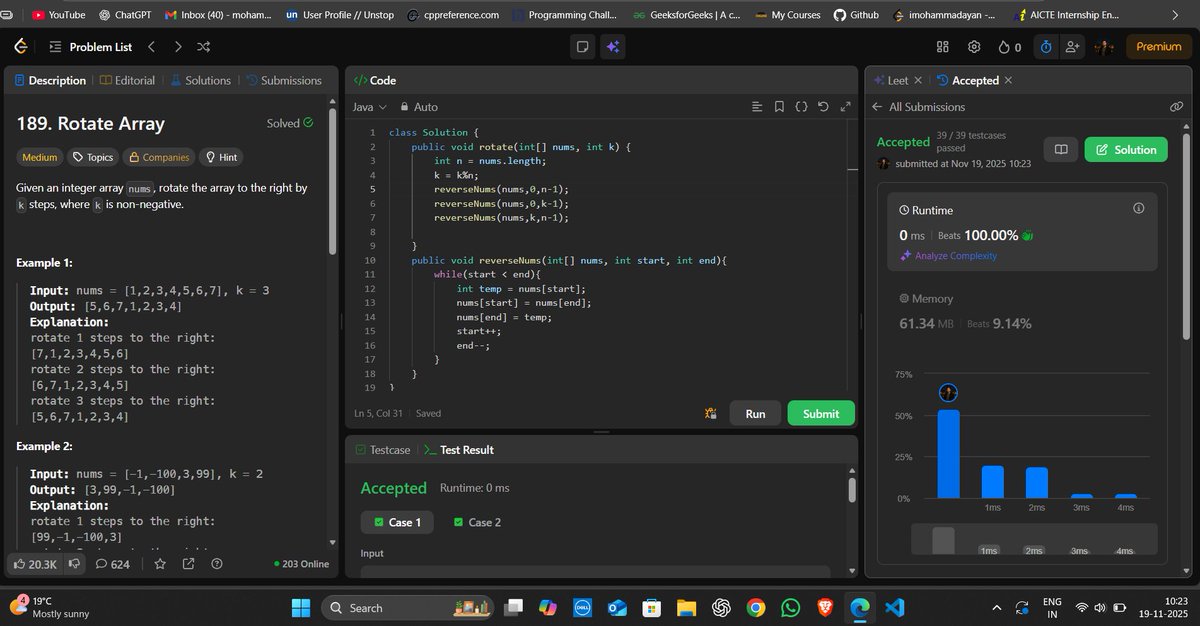Image resolution: width=1200 pixels, height=626 pixels.
Task: Click the taskbar Search box
Action: point(406,608)
